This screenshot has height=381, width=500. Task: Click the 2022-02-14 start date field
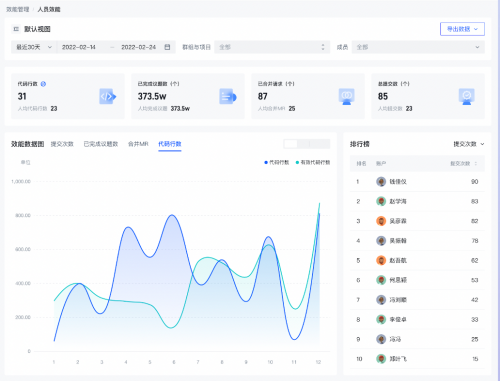pyautogui.click(x=79, y=47)
